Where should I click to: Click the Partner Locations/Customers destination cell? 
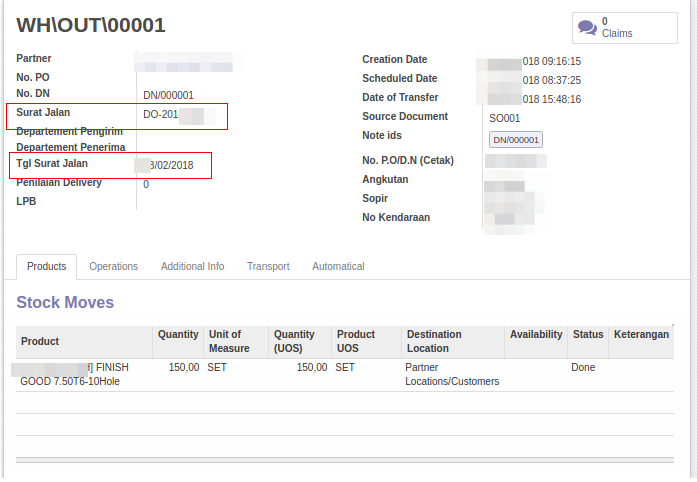pyautogui.click(x=451, y=374)
